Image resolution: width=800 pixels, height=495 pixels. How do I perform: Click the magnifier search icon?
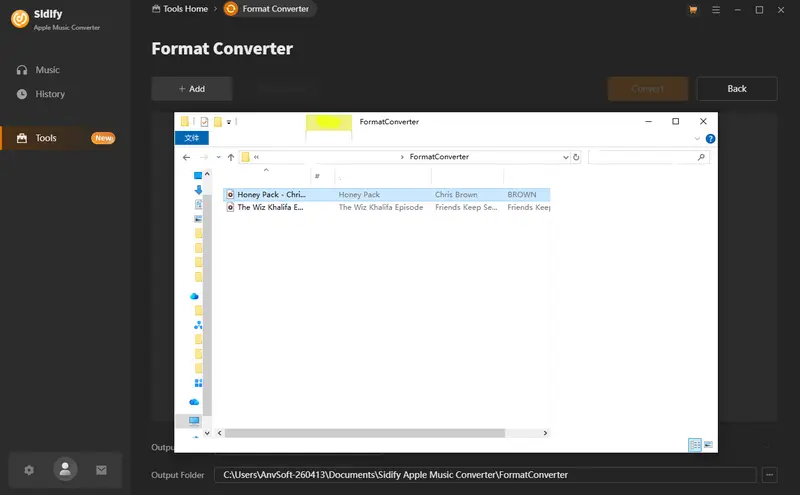click(x=701, y=157)
